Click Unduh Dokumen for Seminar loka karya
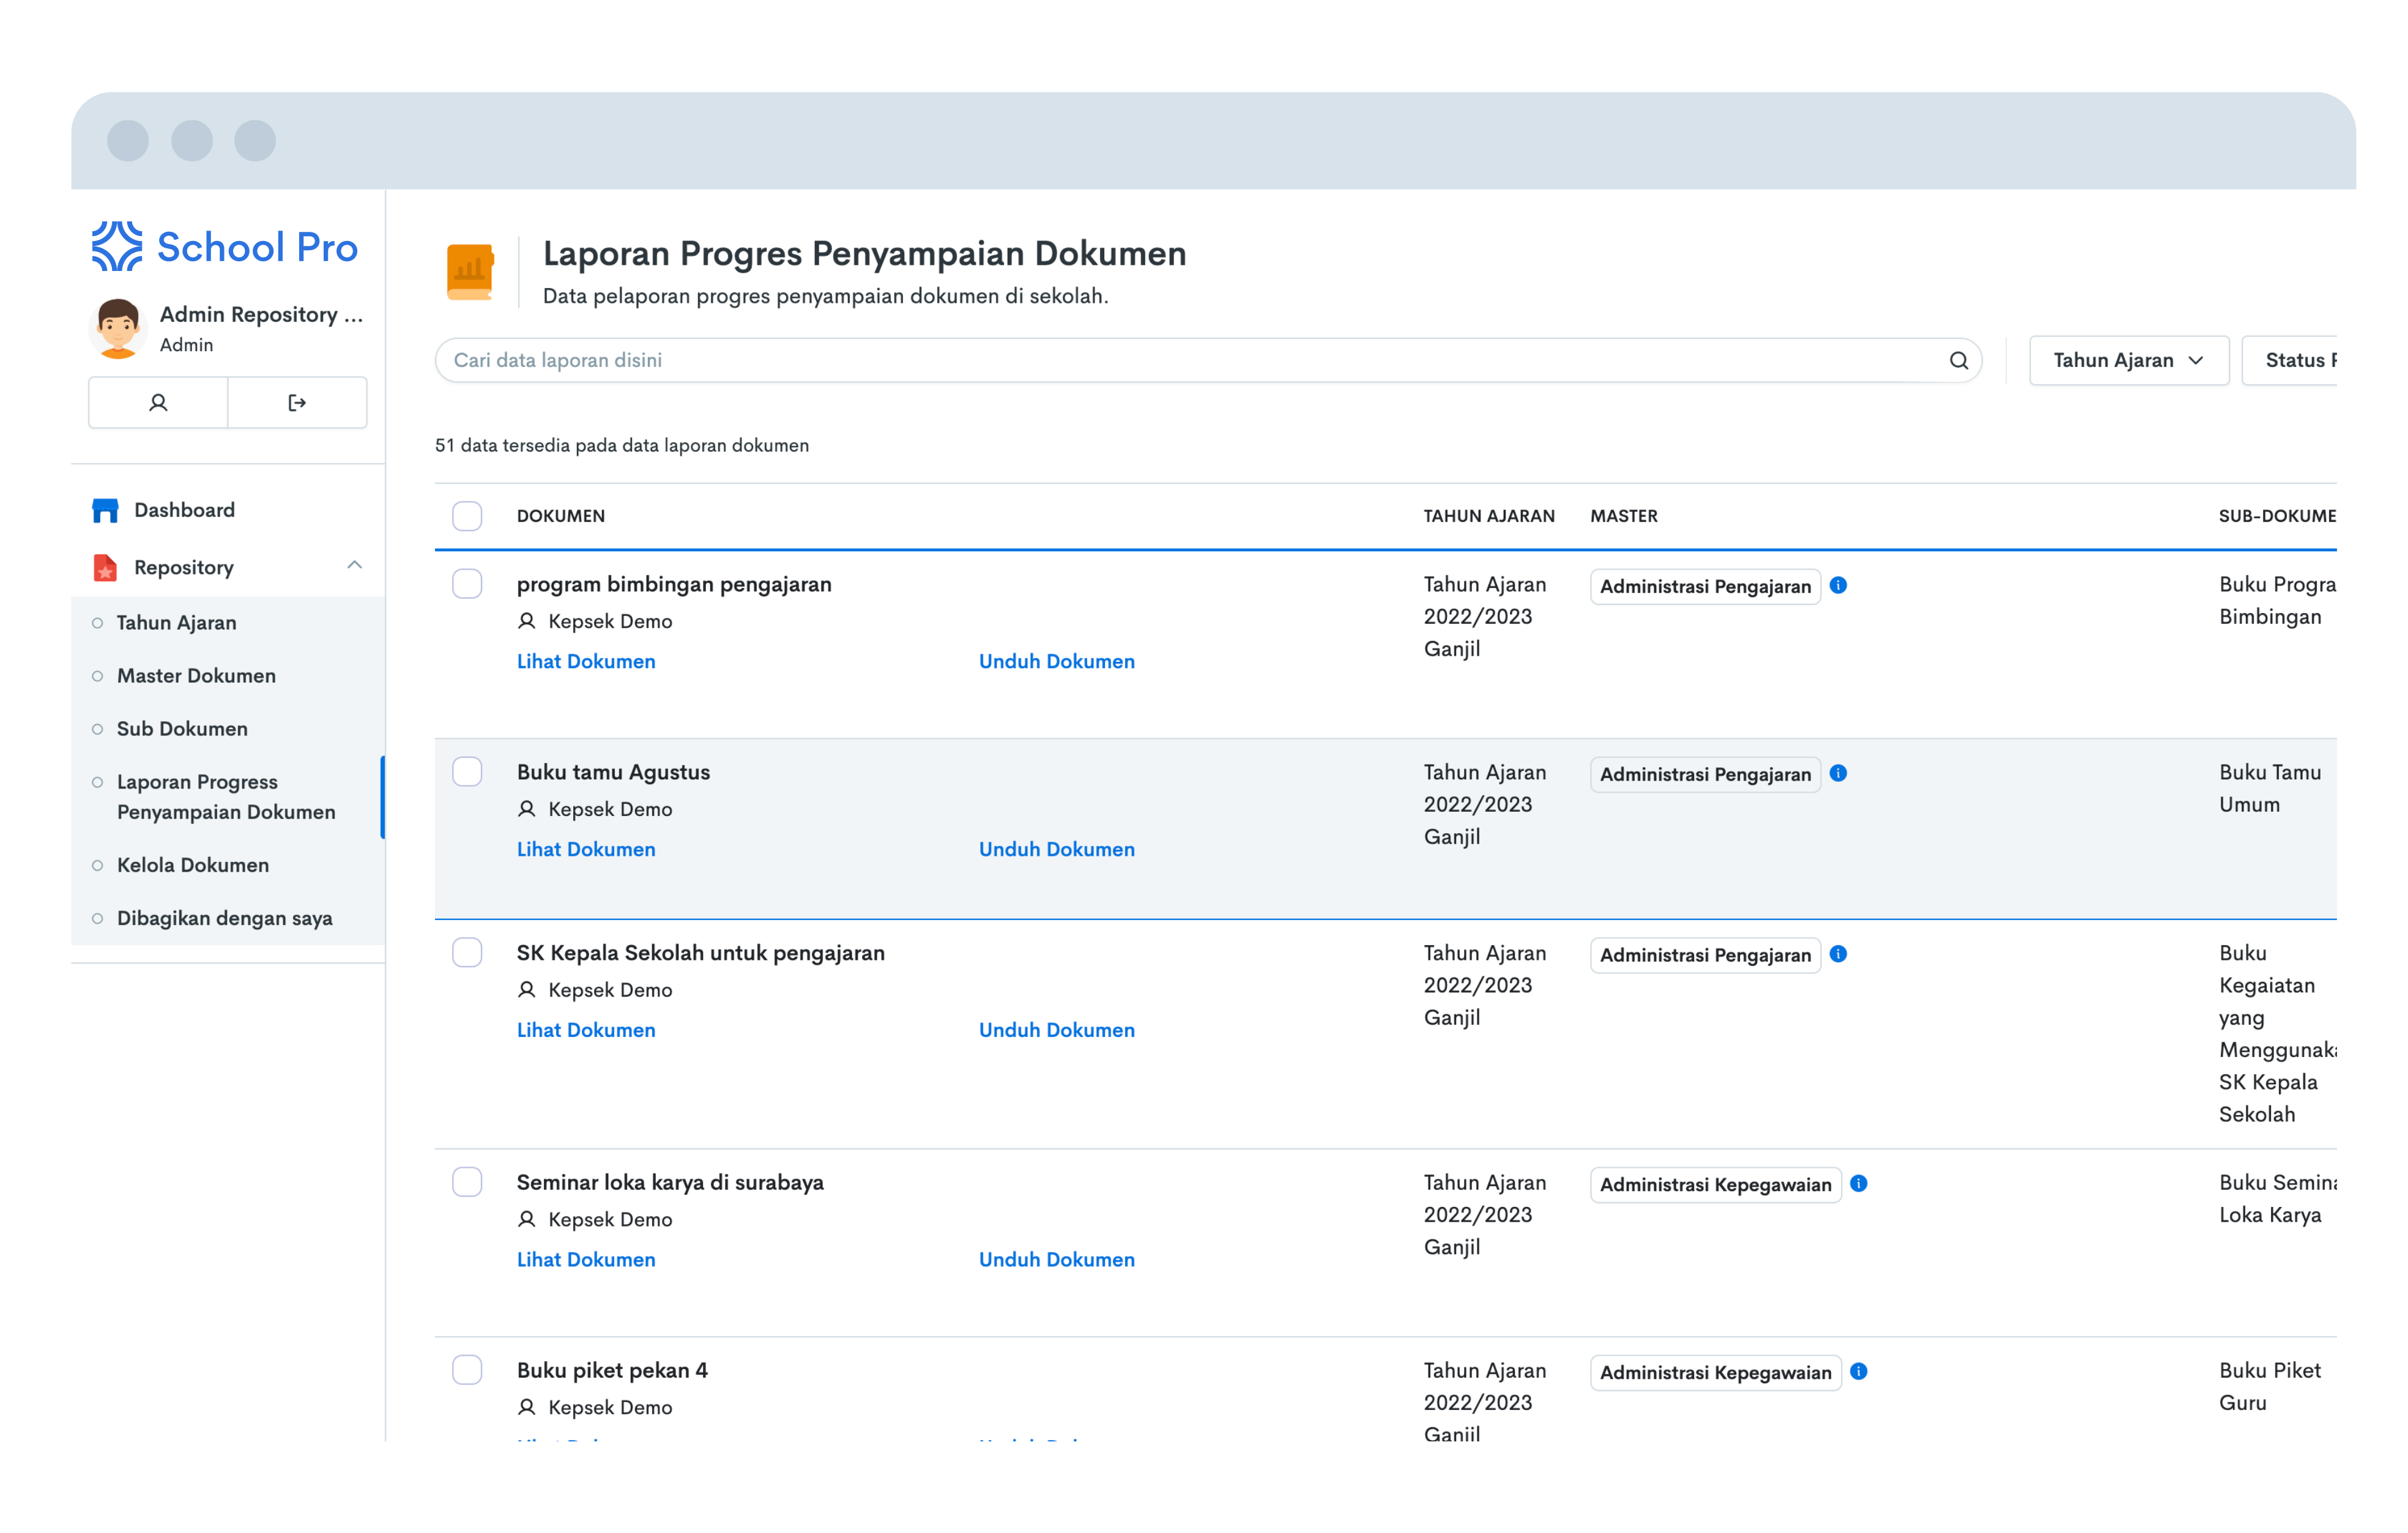The width and height of the screenshot is (2408, 1533). [1056, 1260]
